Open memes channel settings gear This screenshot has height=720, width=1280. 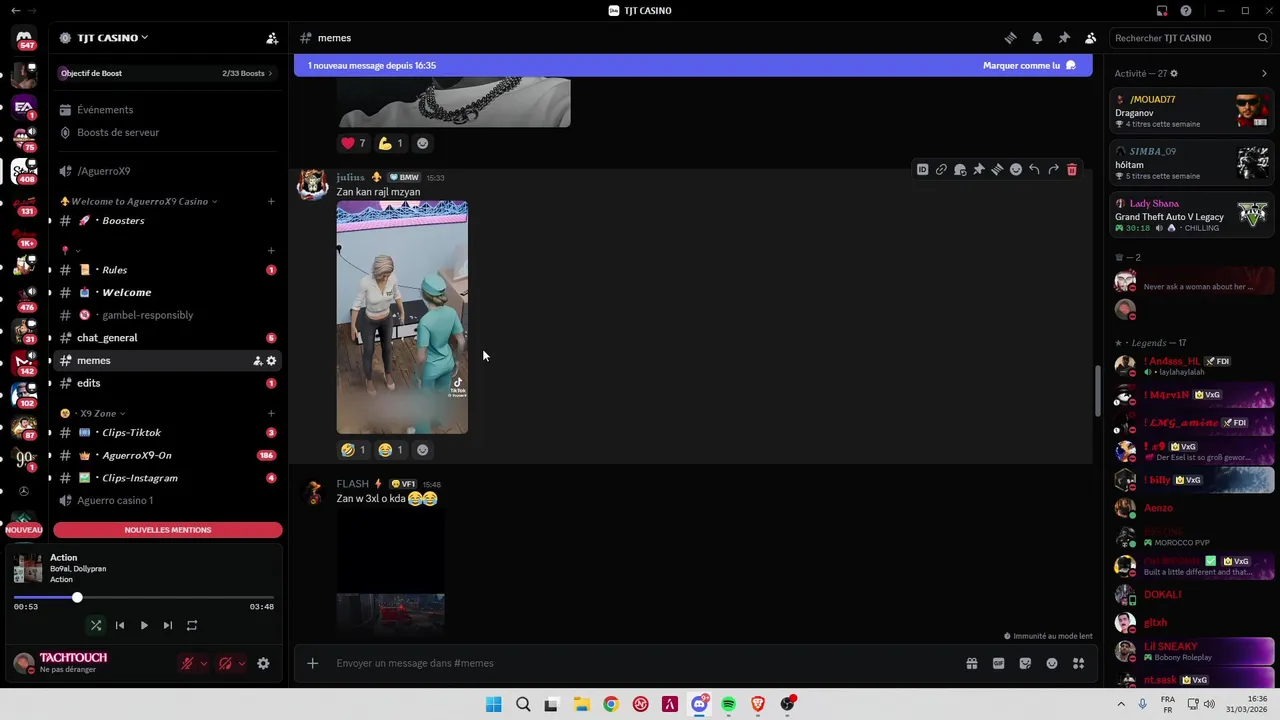click(x=271, y=361)
